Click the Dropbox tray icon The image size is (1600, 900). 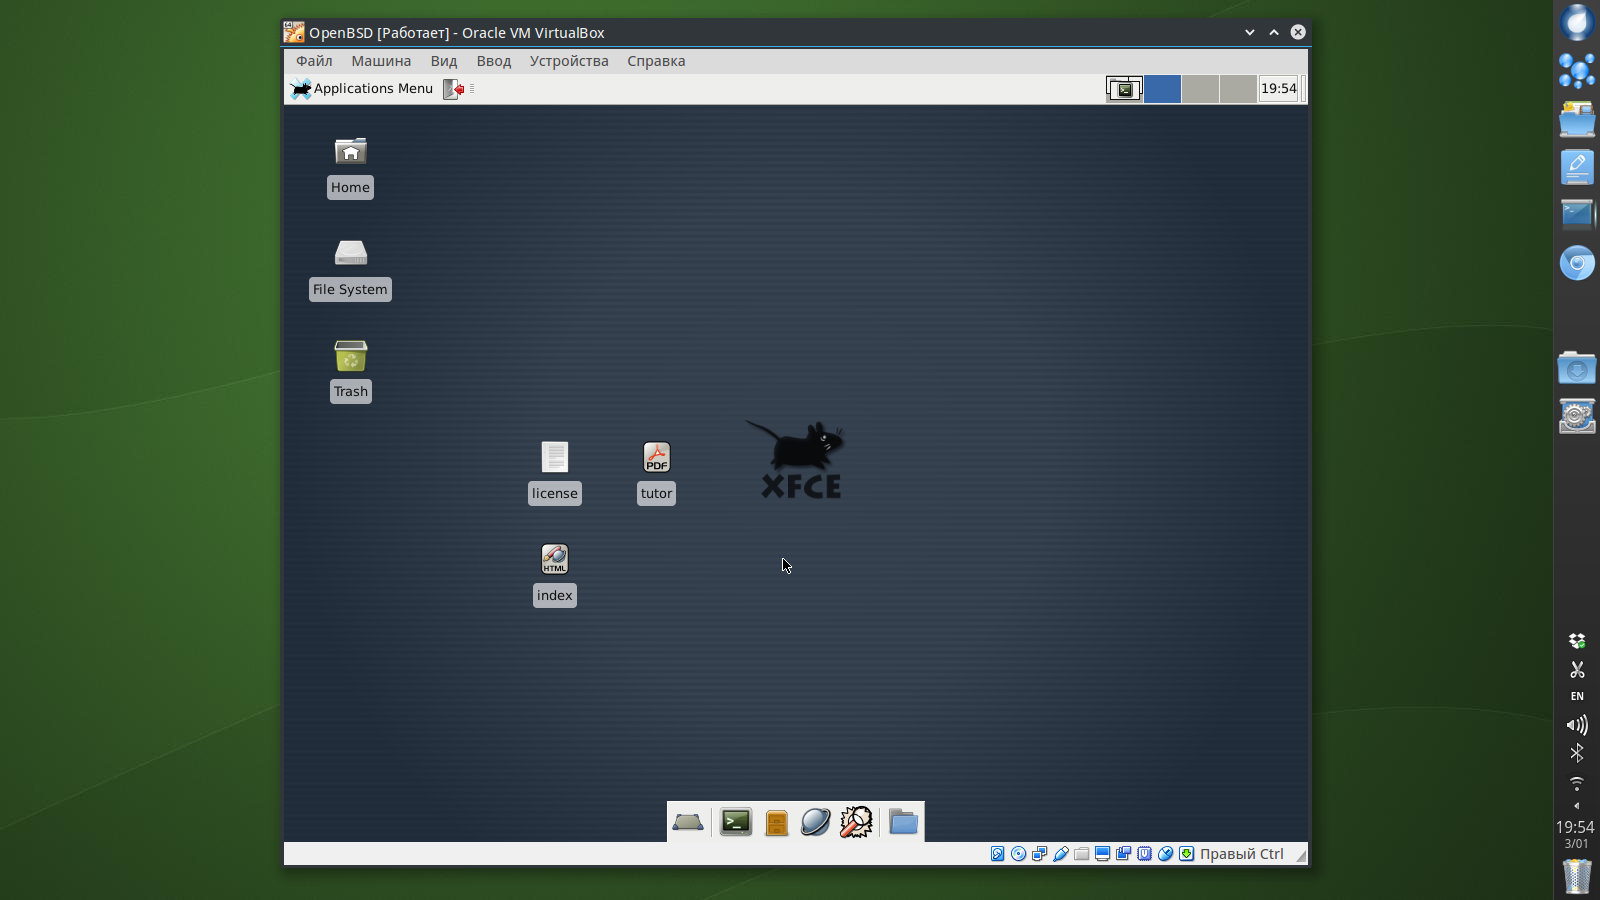[1577, 641]
